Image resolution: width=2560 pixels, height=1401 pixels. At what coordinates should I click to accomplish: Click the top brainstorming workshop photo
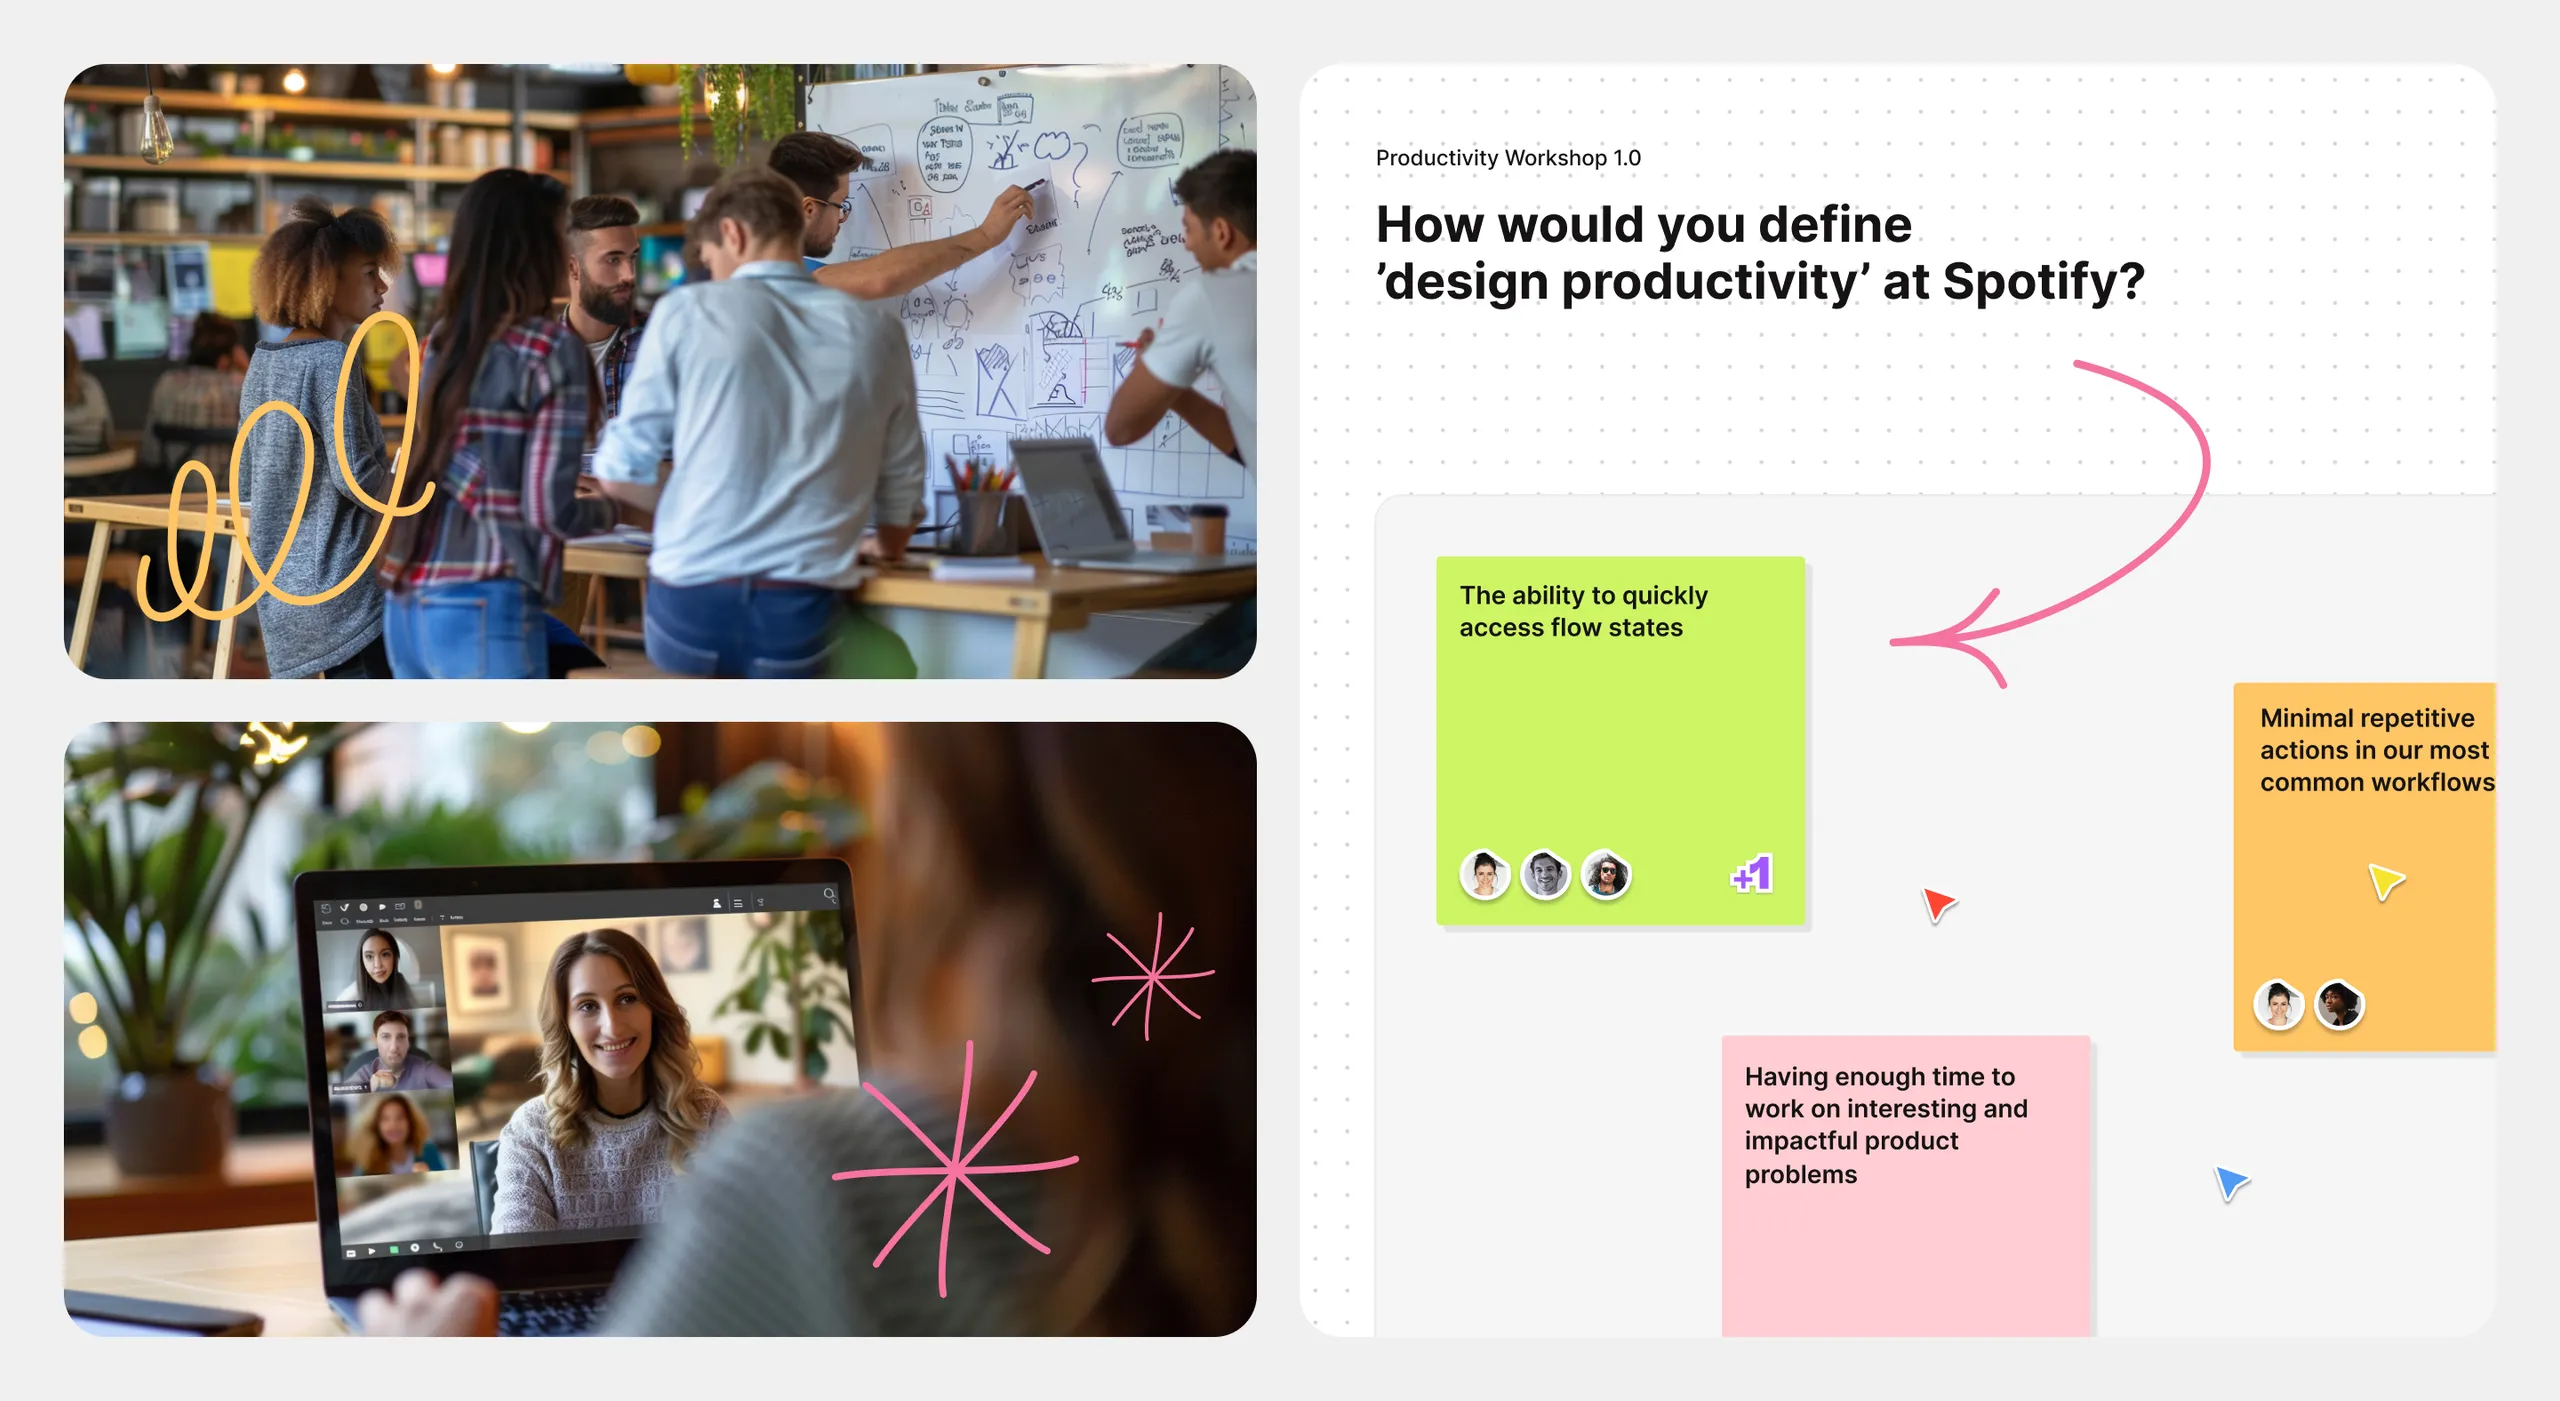click(661, 368)
